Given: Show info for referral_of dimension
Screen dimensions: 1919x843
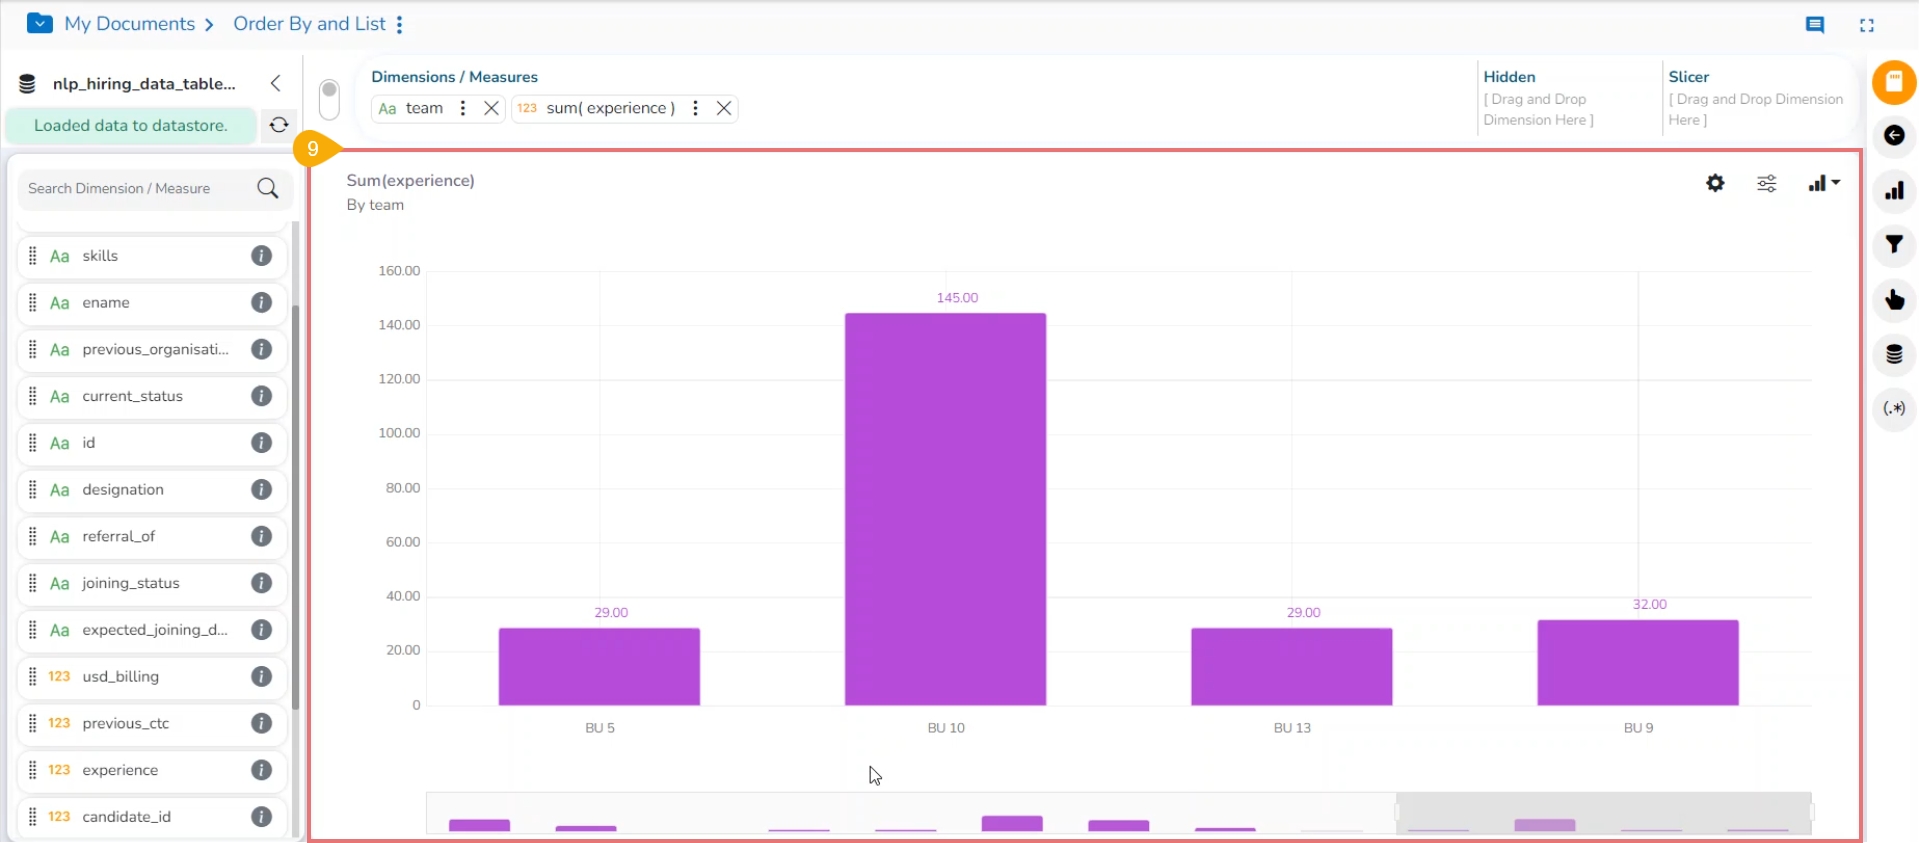Looking at the screenshot, I should point(262,537).
